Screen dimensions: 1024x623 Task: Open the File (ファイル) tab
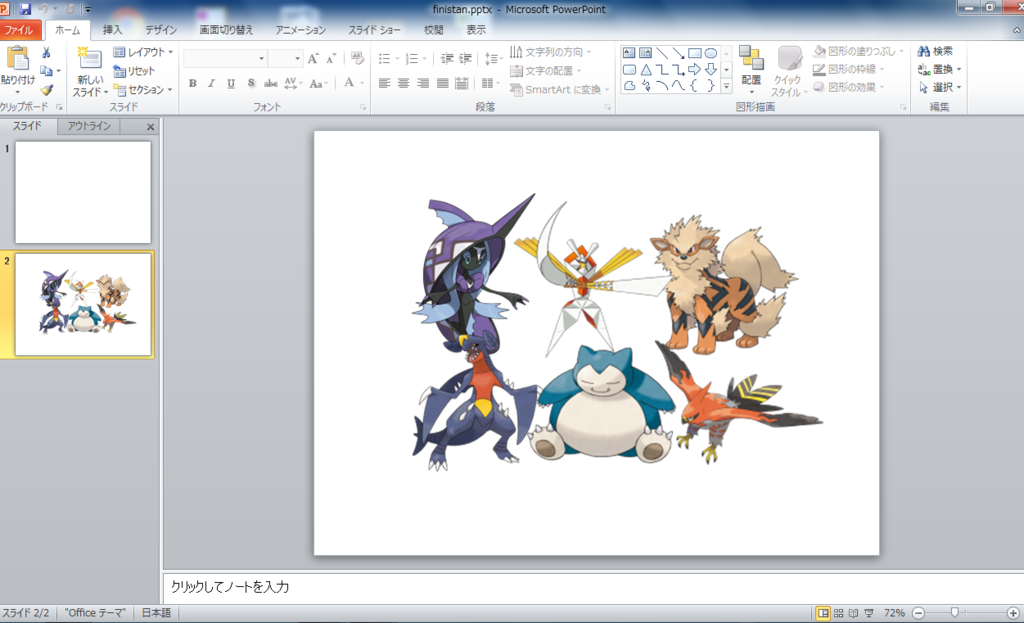[20, 30]
